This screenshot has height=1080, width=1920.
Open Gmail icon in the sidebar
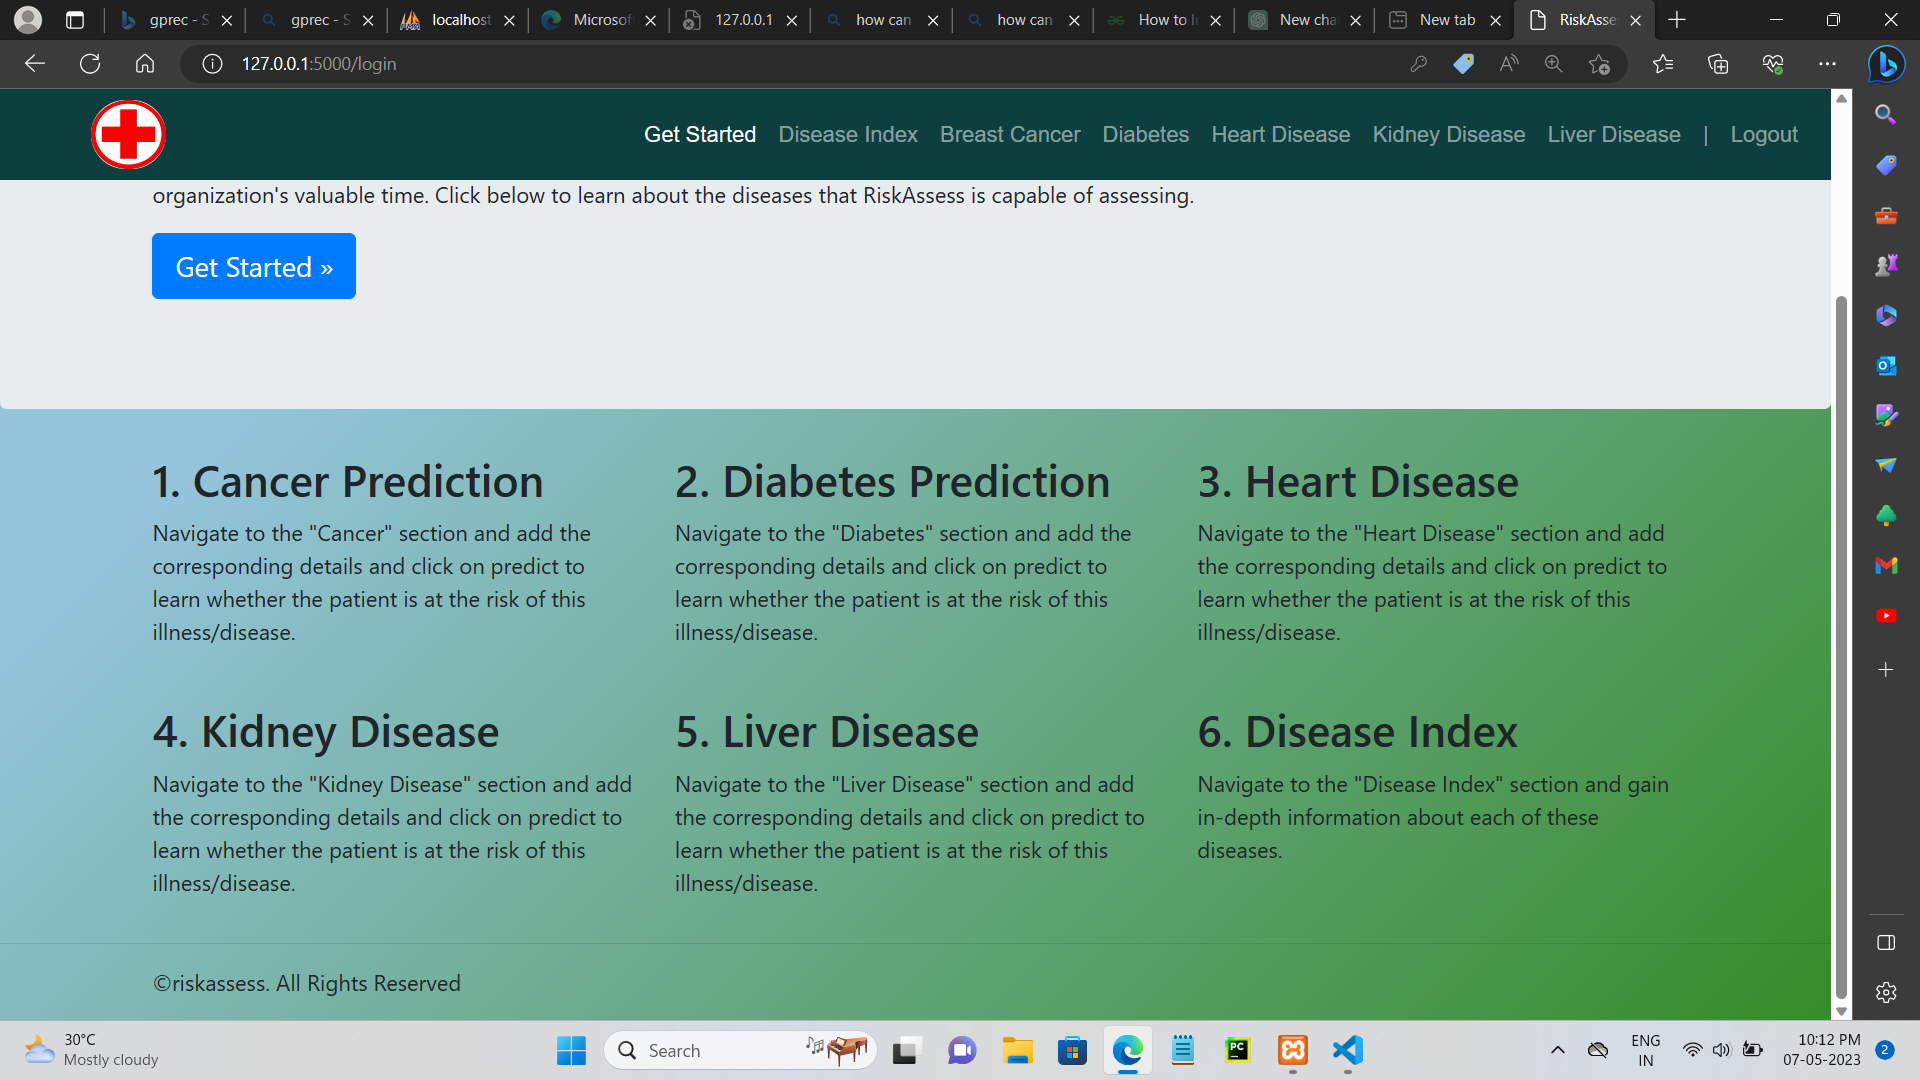pos(1886,565)
